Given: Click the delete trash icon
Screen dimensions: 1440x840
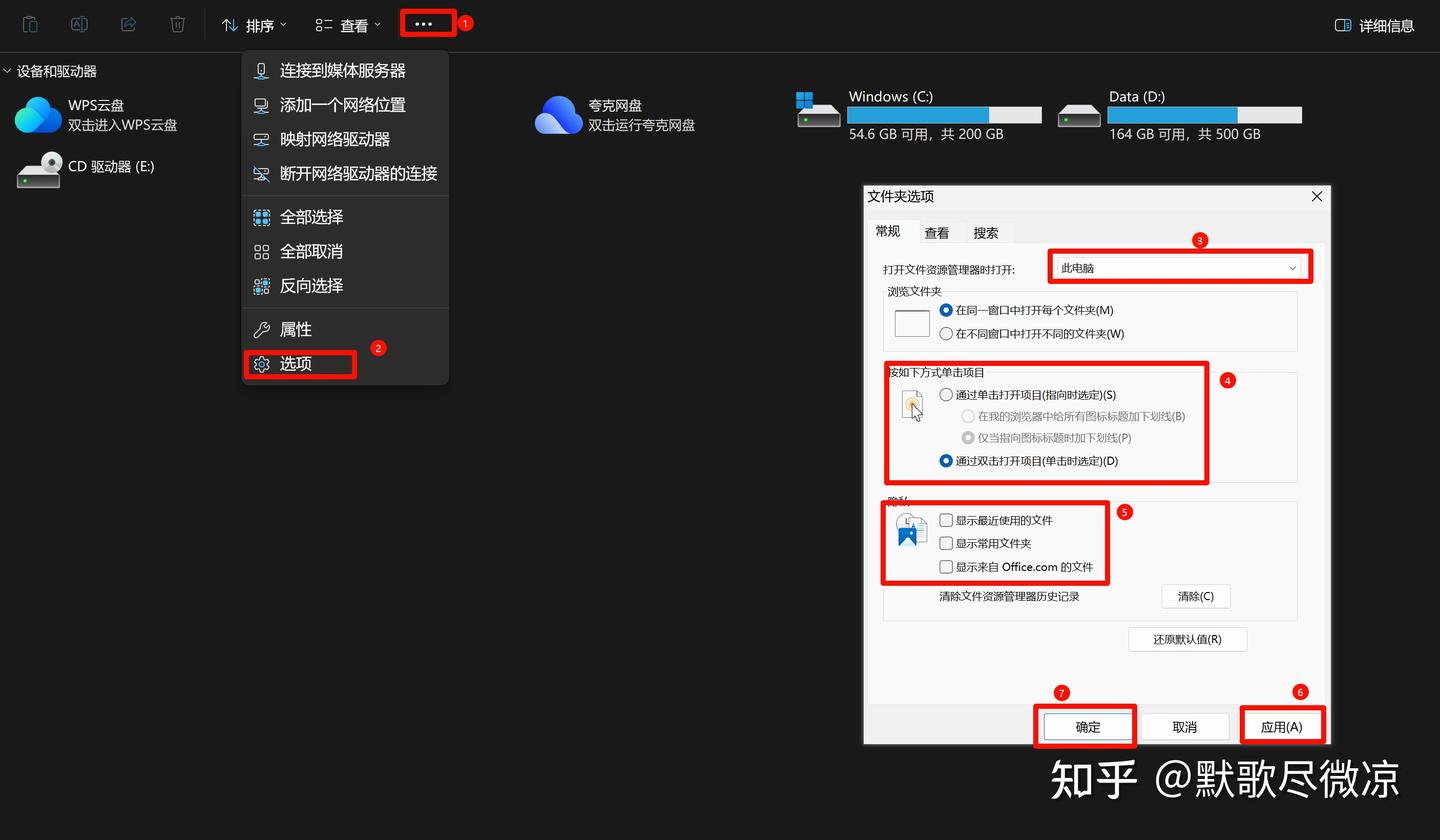Looking at the screenshot, I should 177,24.
